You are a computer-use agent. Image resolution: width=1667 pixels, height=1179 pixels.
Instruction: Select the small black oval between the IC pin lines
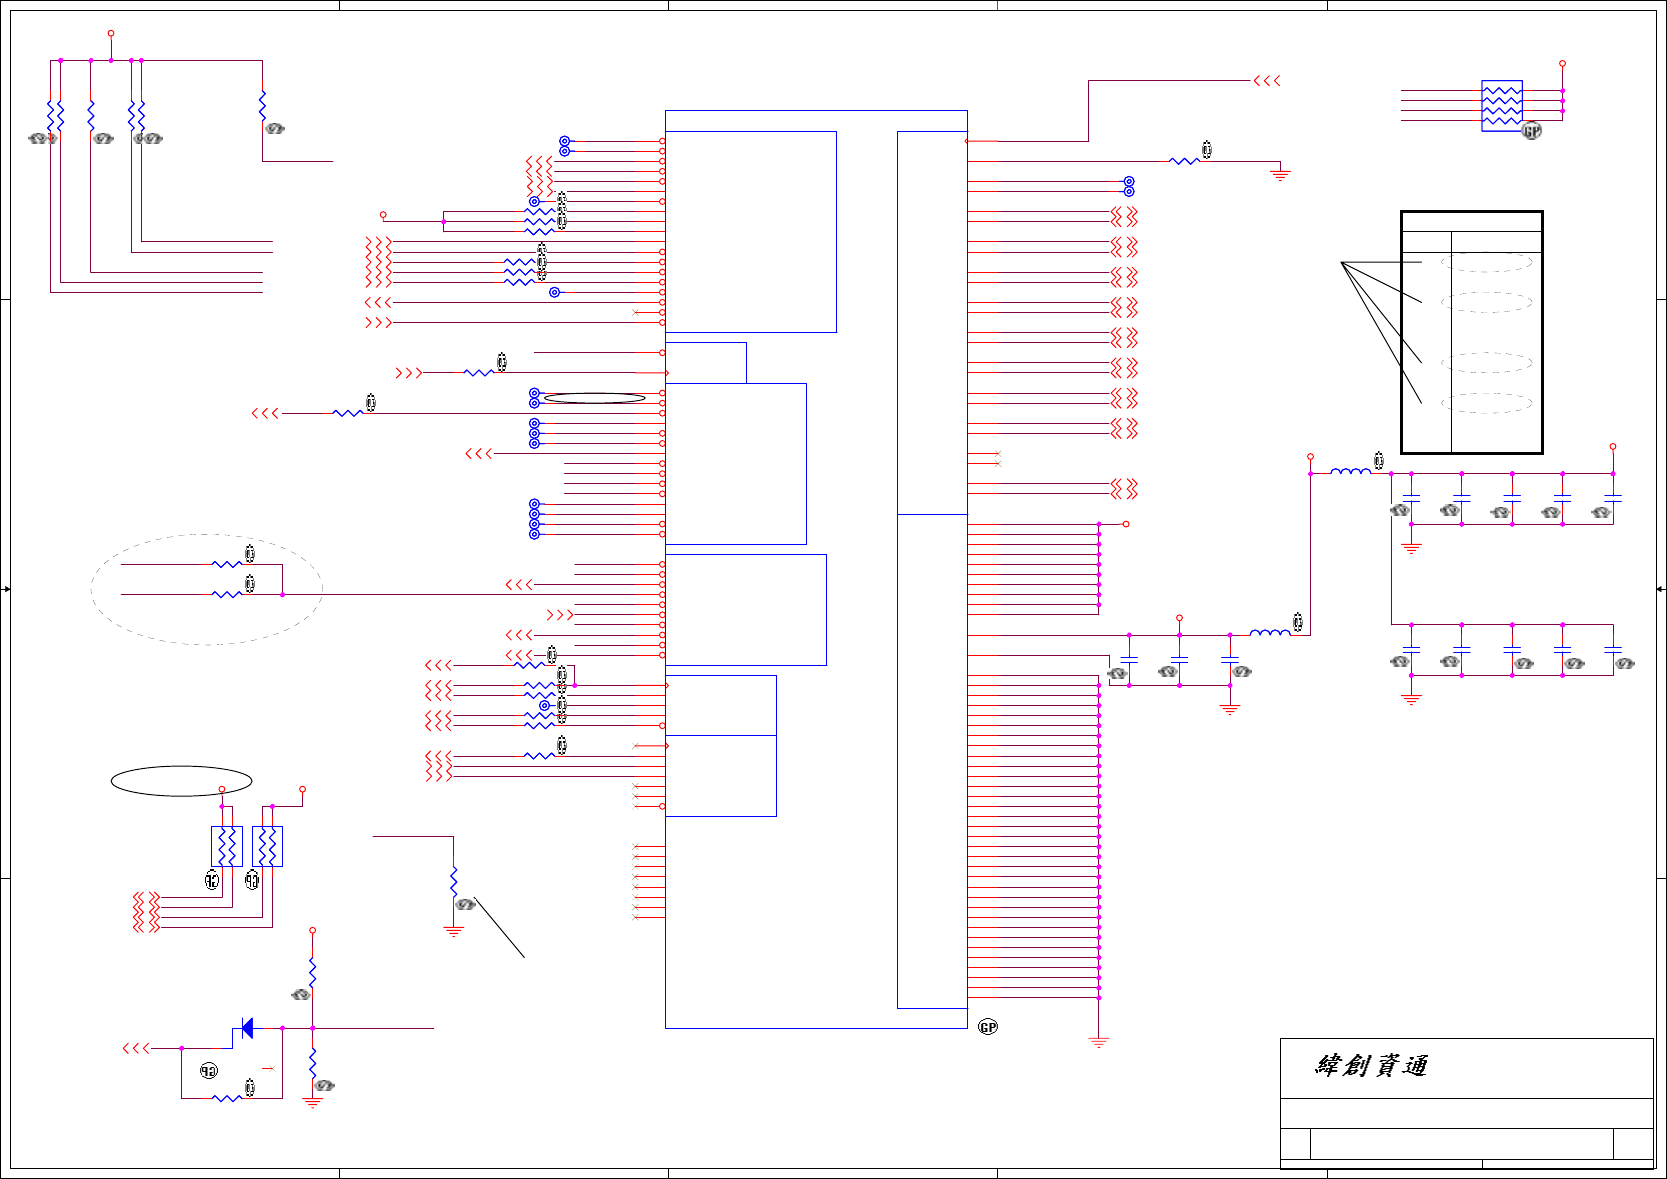coord(595,398)
